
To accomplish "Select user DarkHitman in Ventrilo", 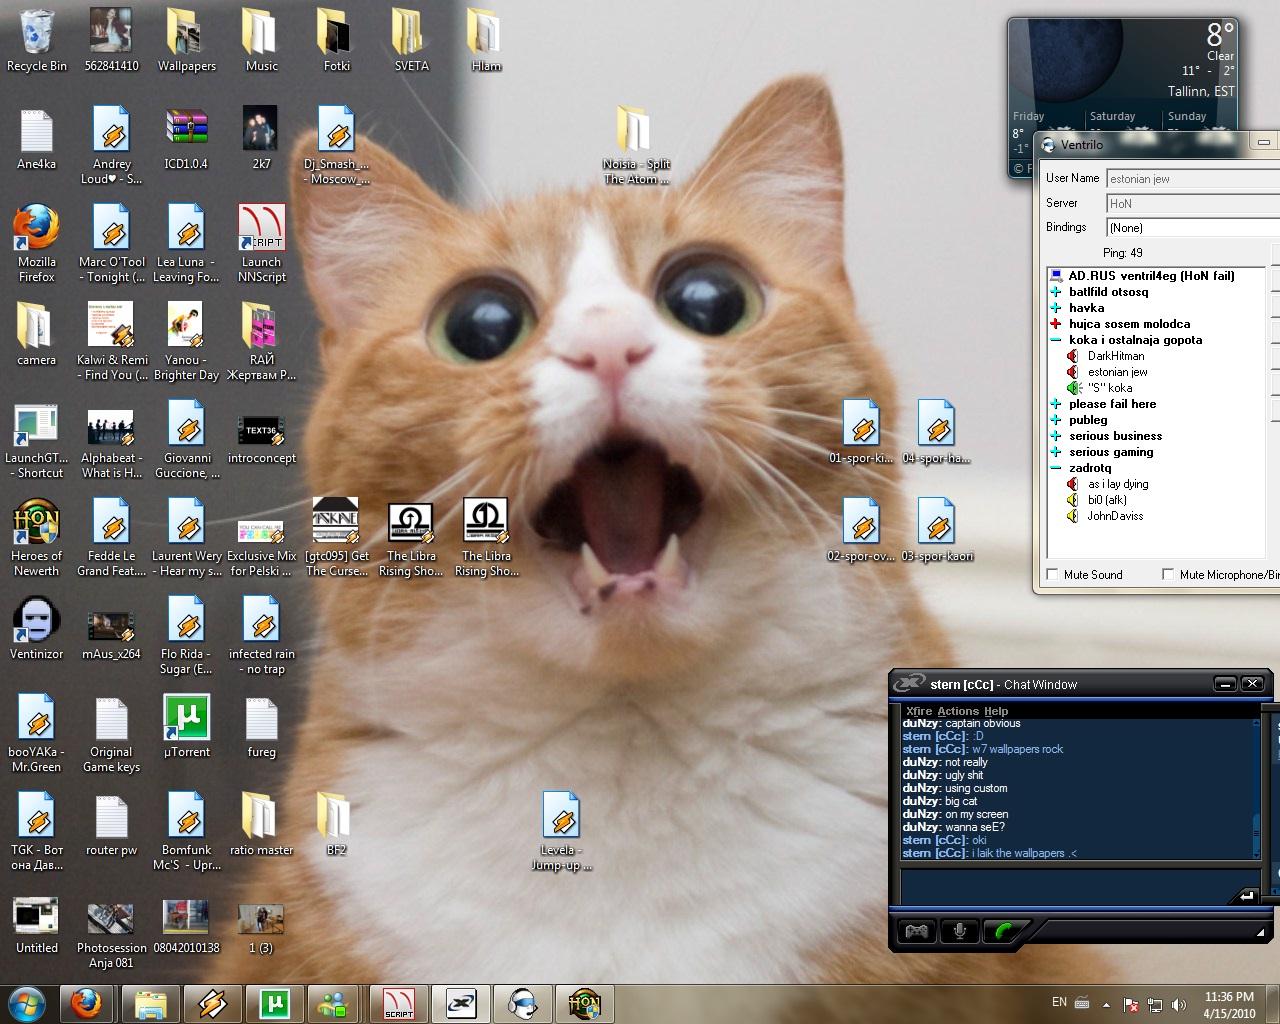I will click(x=1116, y=356).
